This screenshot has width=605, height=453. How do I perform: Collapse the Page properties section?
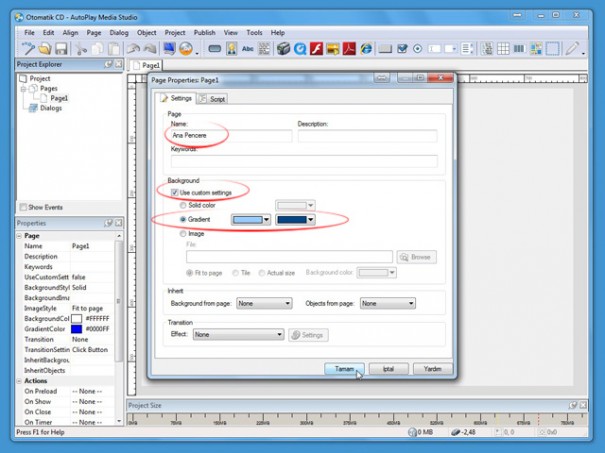click(x=19, y=236)
